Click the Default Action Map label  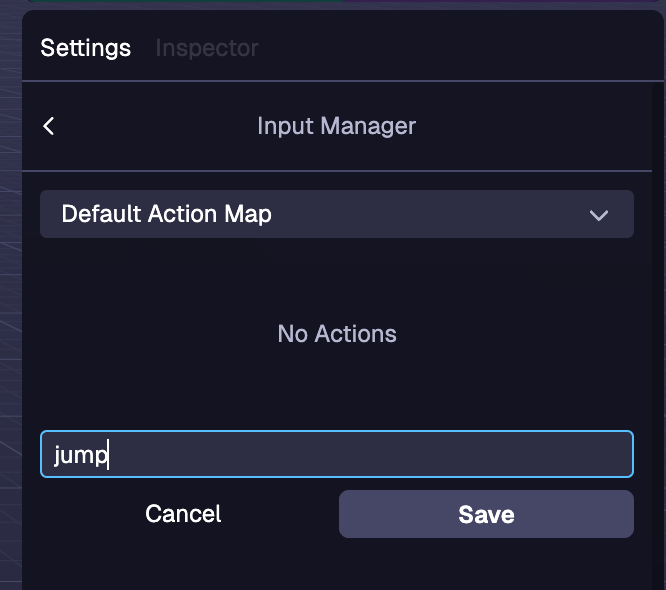click(166, 214)
